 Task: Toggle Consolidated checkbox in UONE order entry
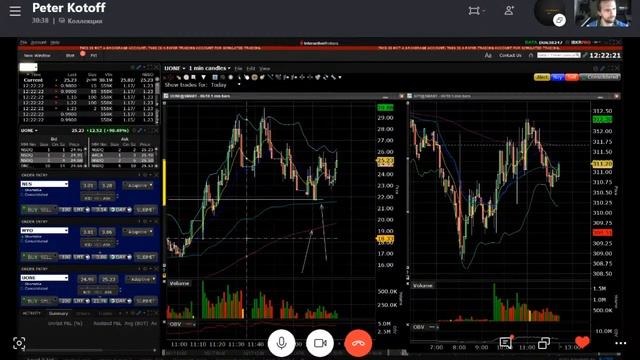(22, 289)
